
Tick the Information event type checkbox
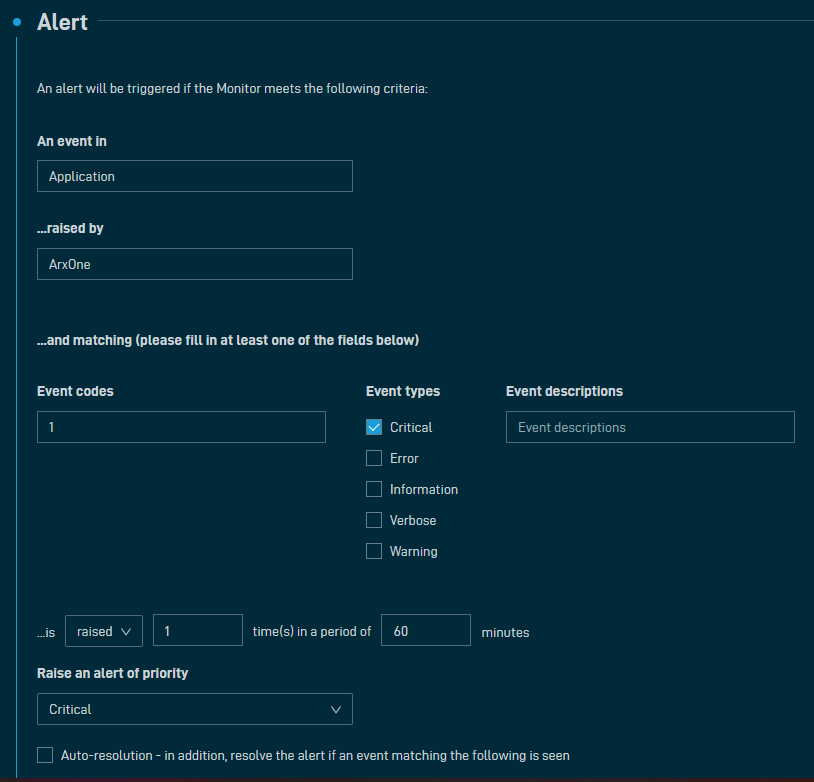click(x=374, y=489)
